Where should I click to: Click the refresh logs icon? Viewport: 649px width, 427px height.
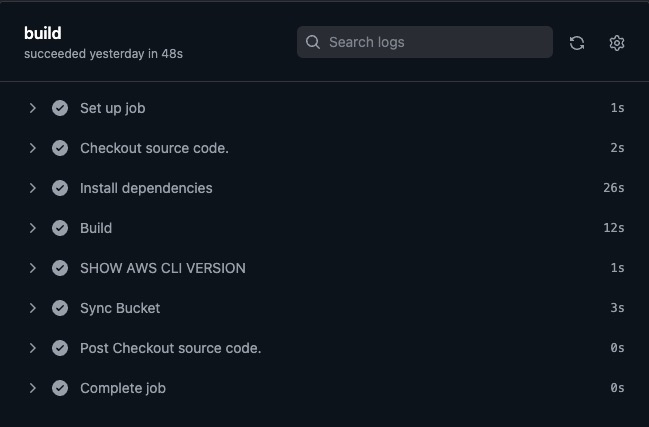(577, 43)
